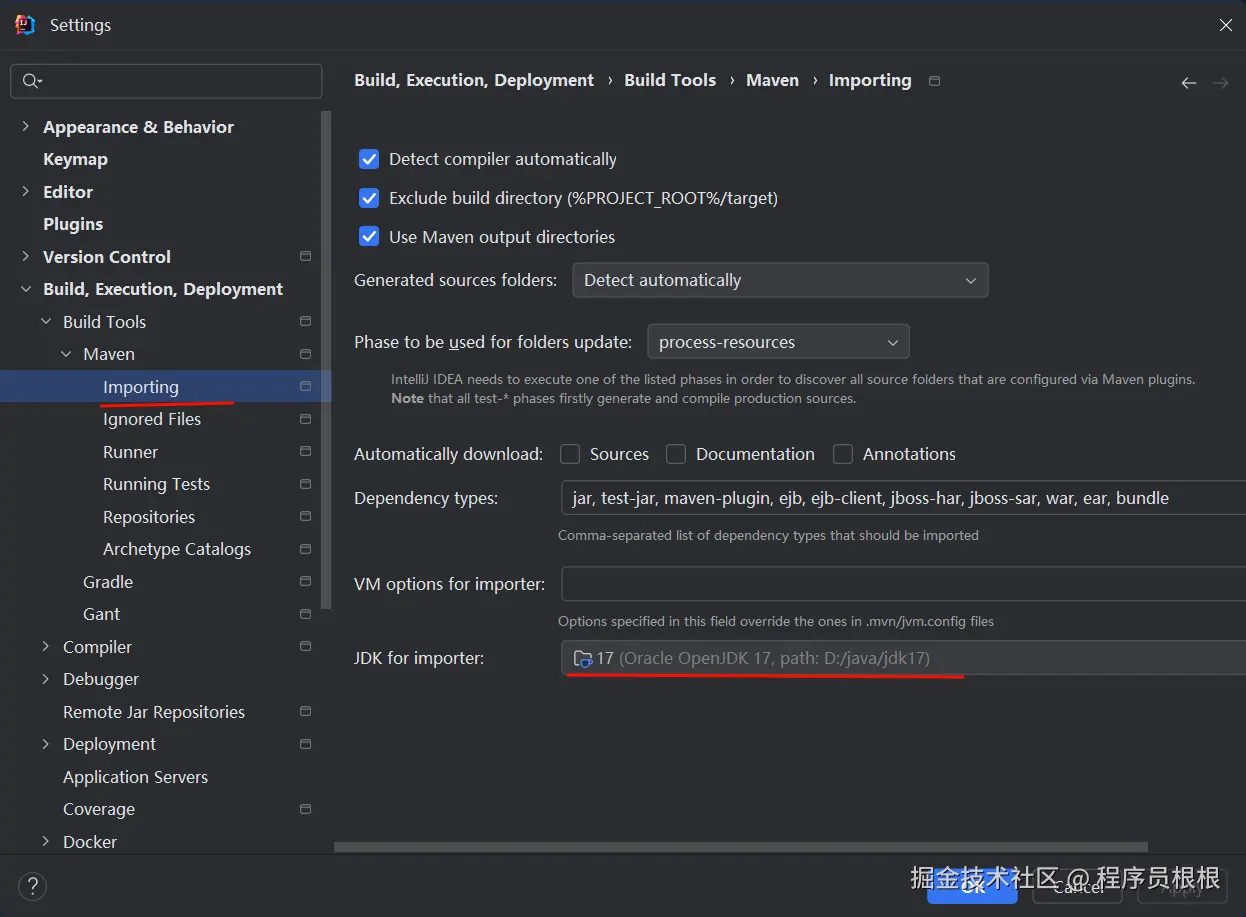Select Runner under Maven
The width and height of the screenshot is (1246, 917).
[130, 452]
